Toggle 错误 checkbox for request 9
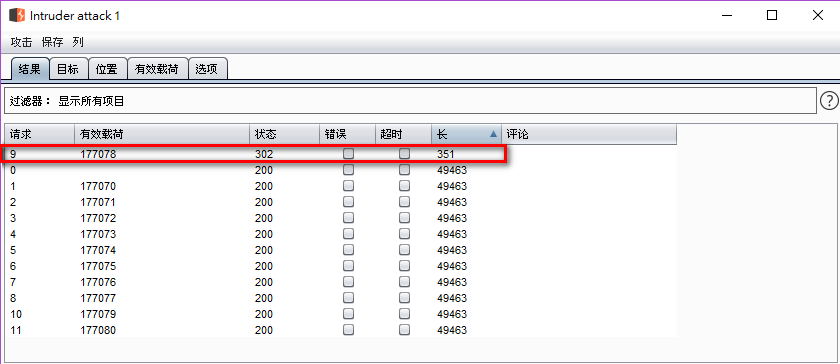Image resolution: width=840 pixels, height=364 pixels. point(349,154)
